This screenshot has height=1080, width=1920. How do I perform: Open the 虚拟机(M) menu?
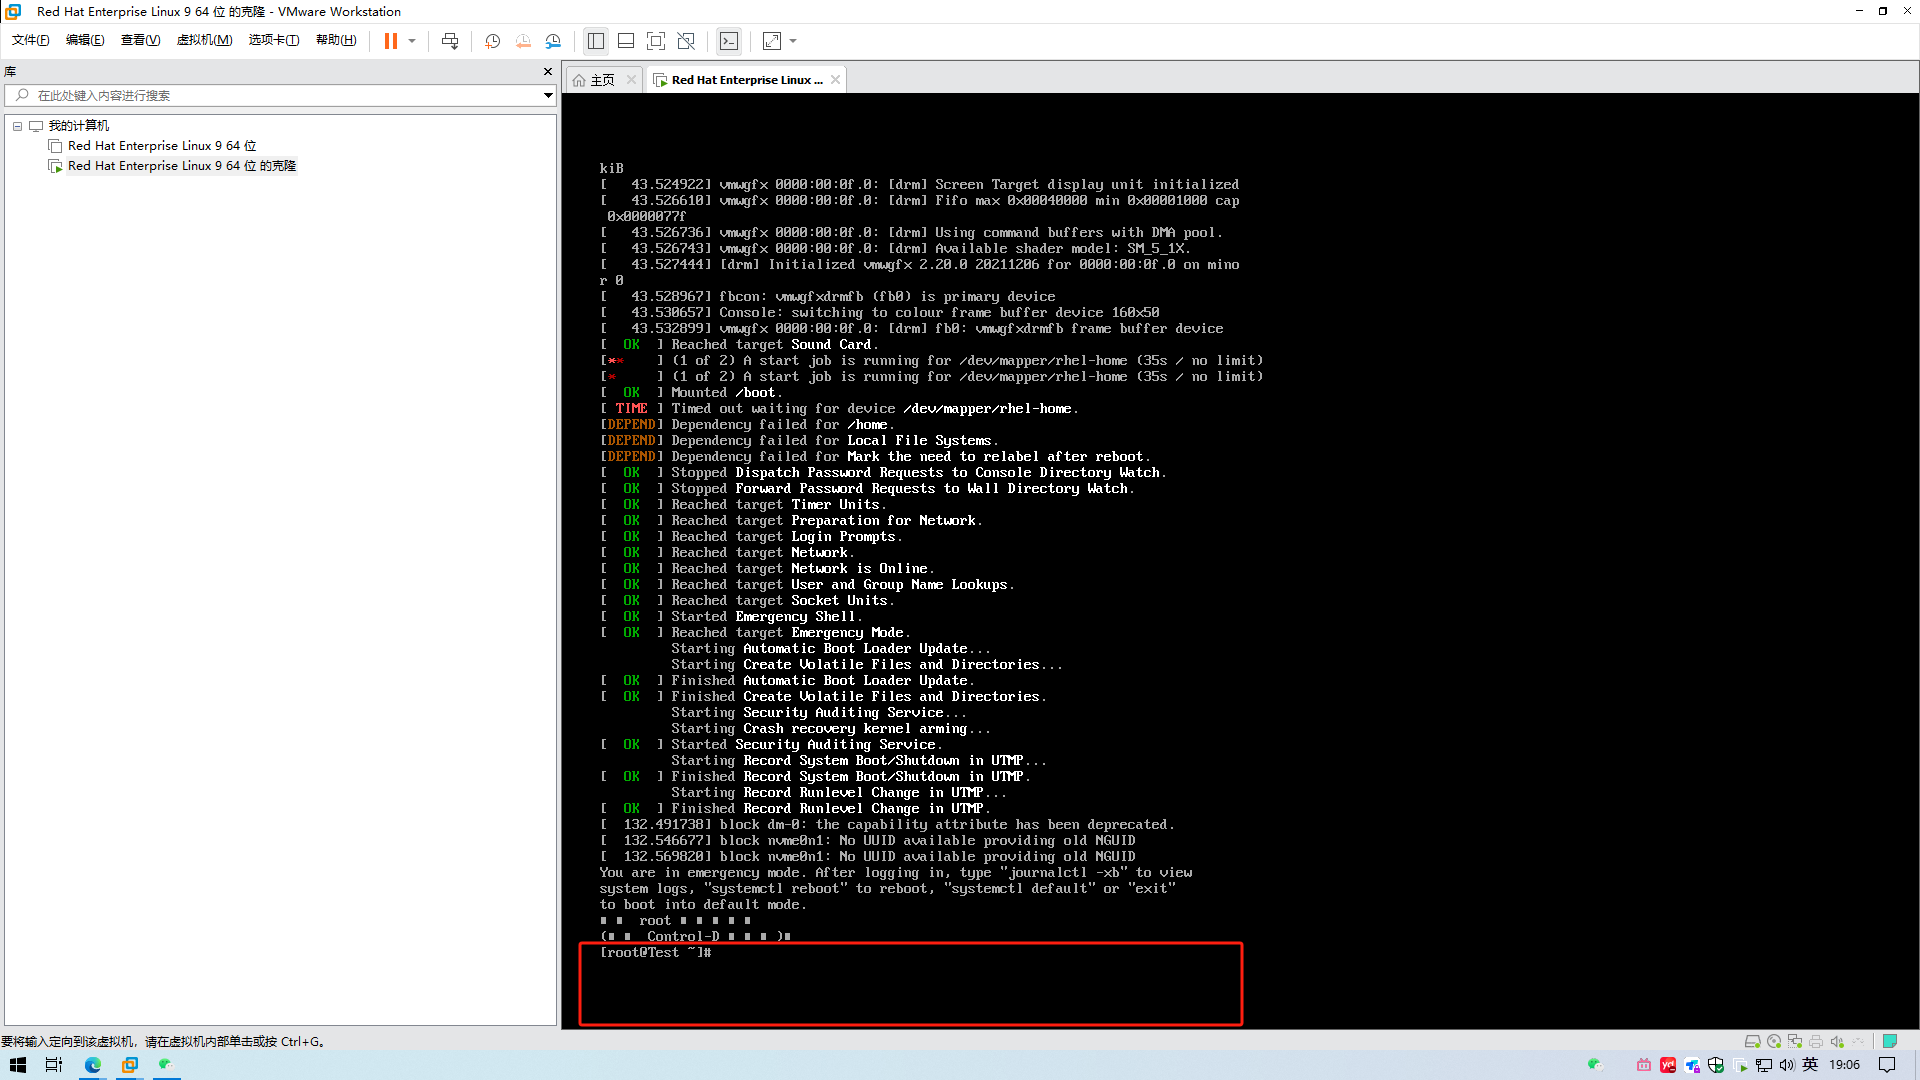pyautogui.click(x=204, y=40)
